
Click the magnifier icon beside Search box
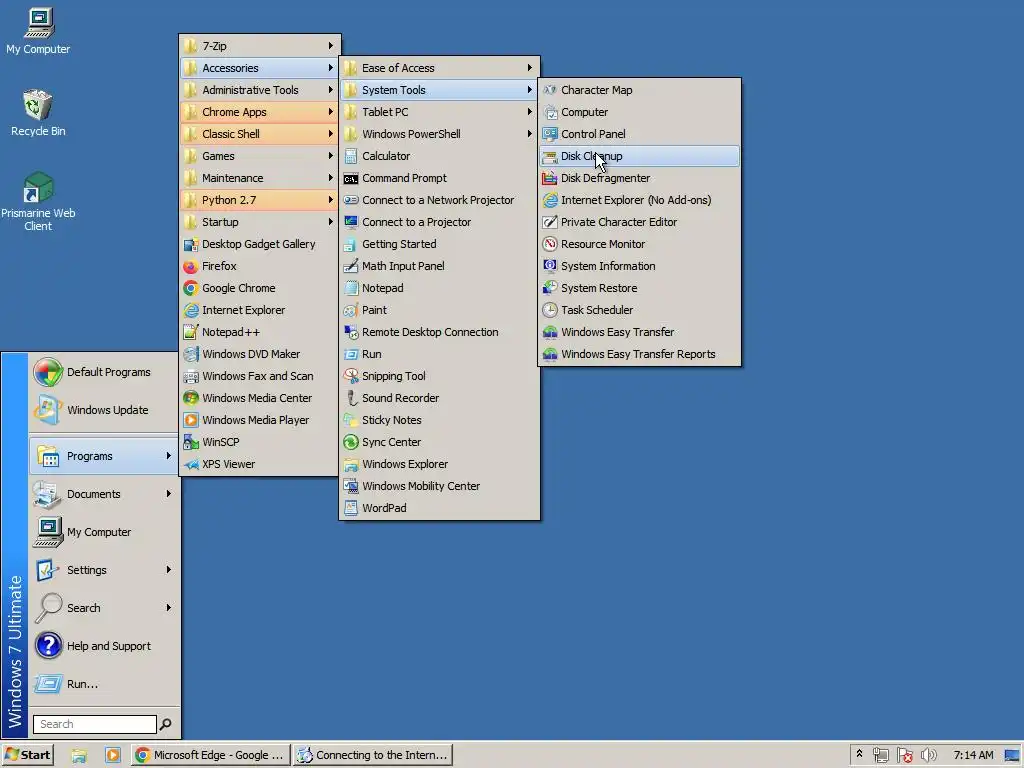coord(166,724)
